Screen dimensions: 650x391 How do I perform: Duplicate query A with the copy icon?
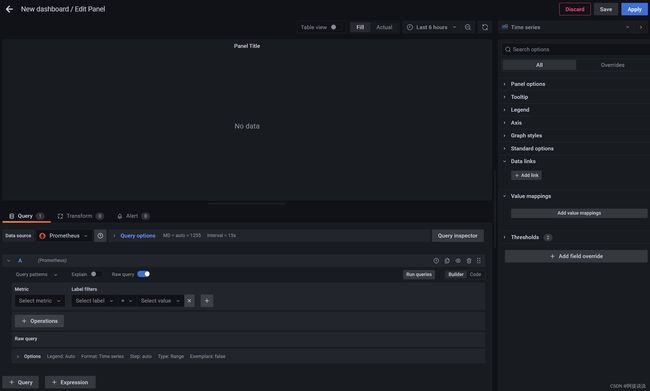coord(447,261)
